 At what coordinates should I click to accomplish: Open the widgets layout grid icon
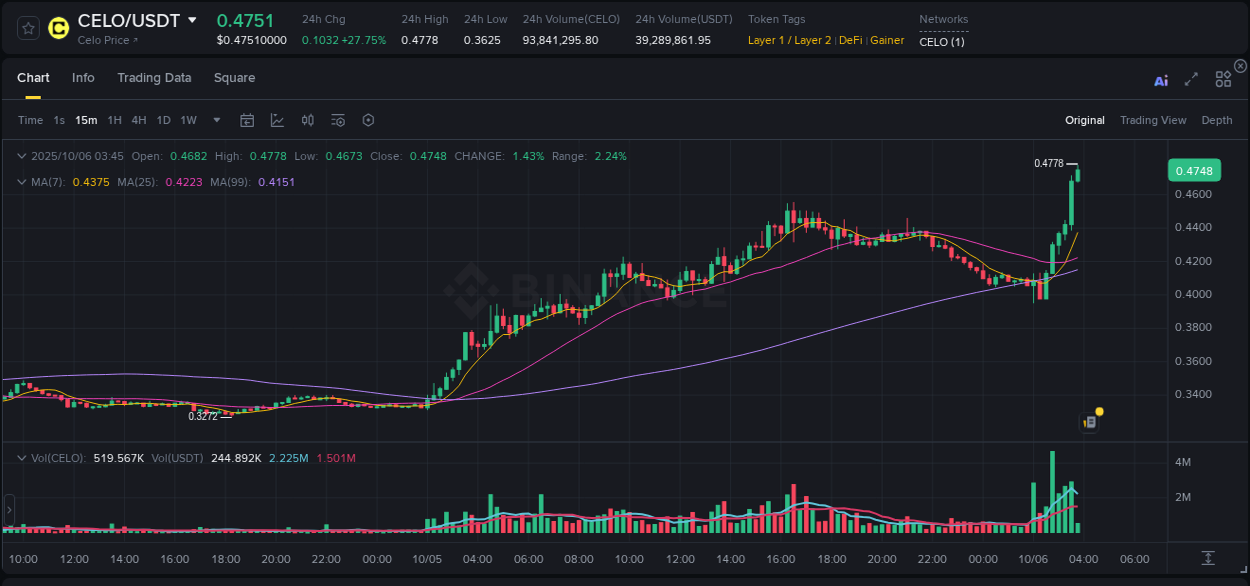pyautogui.click(x=1223, y=79)
